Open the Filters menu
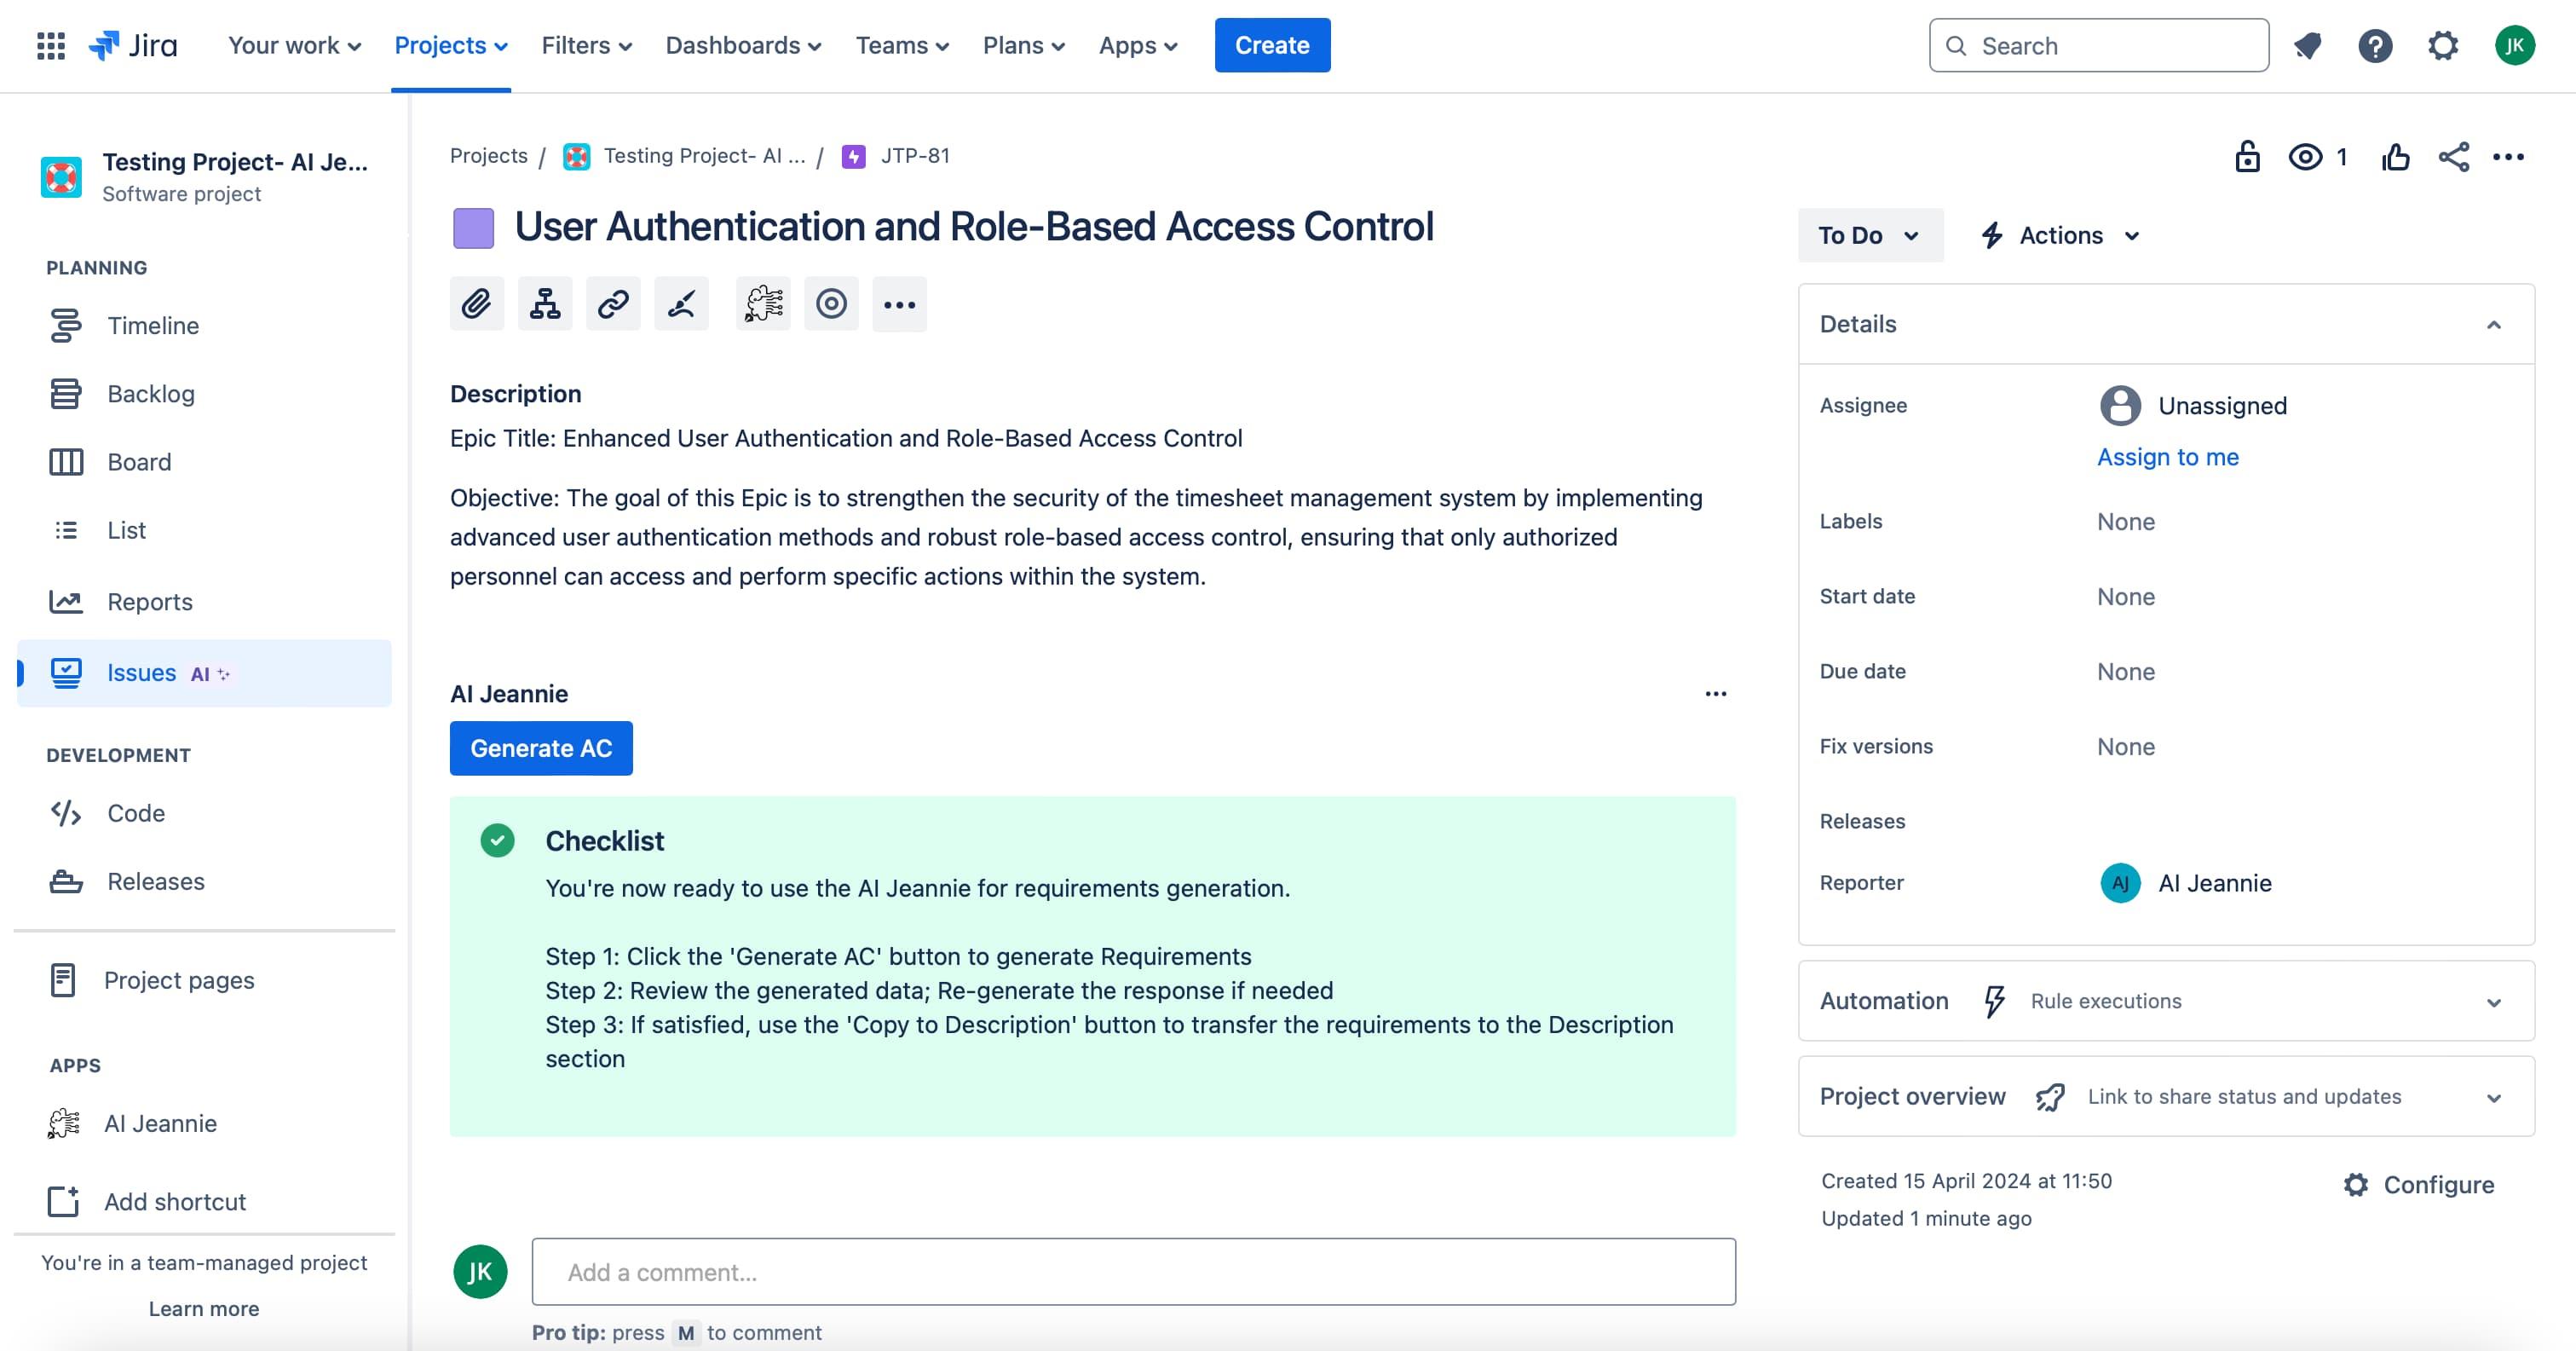The image size is (2576, 1351). 586,46
